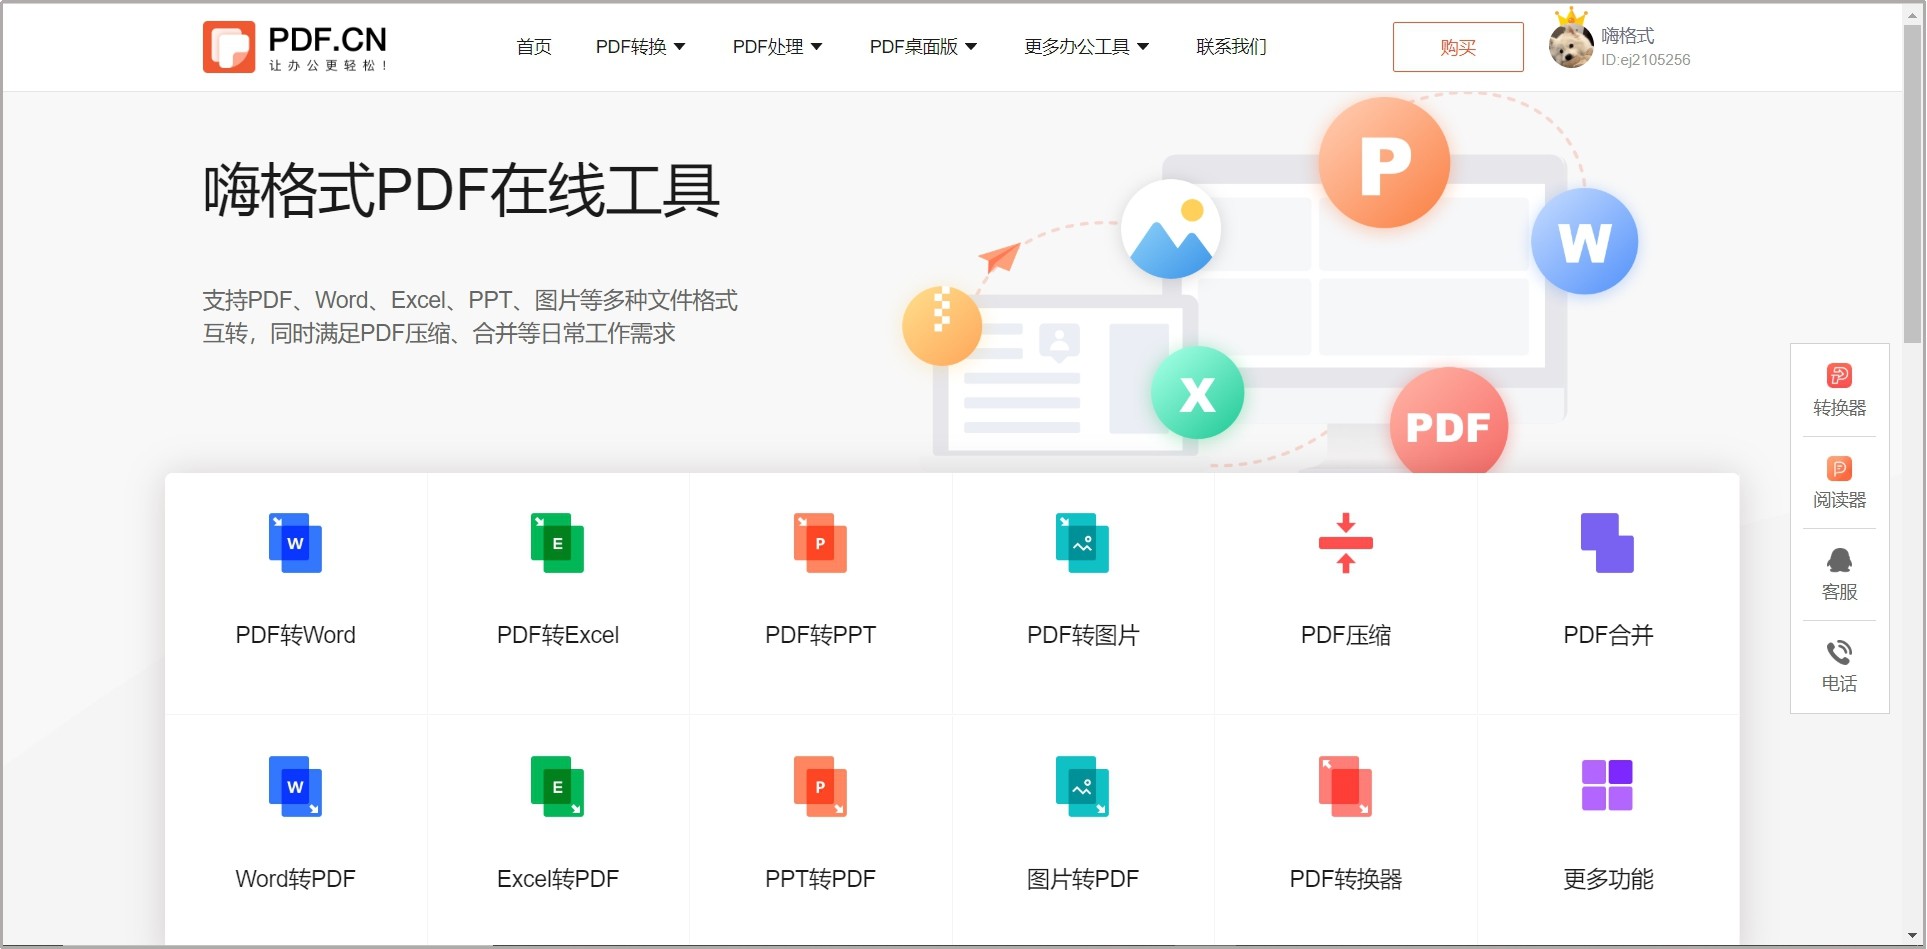Image resolution: width=1927 pixels, height=949 pixels.
Task: Open the PDF合并 merge icon
Action: [x=1607, y=543]
